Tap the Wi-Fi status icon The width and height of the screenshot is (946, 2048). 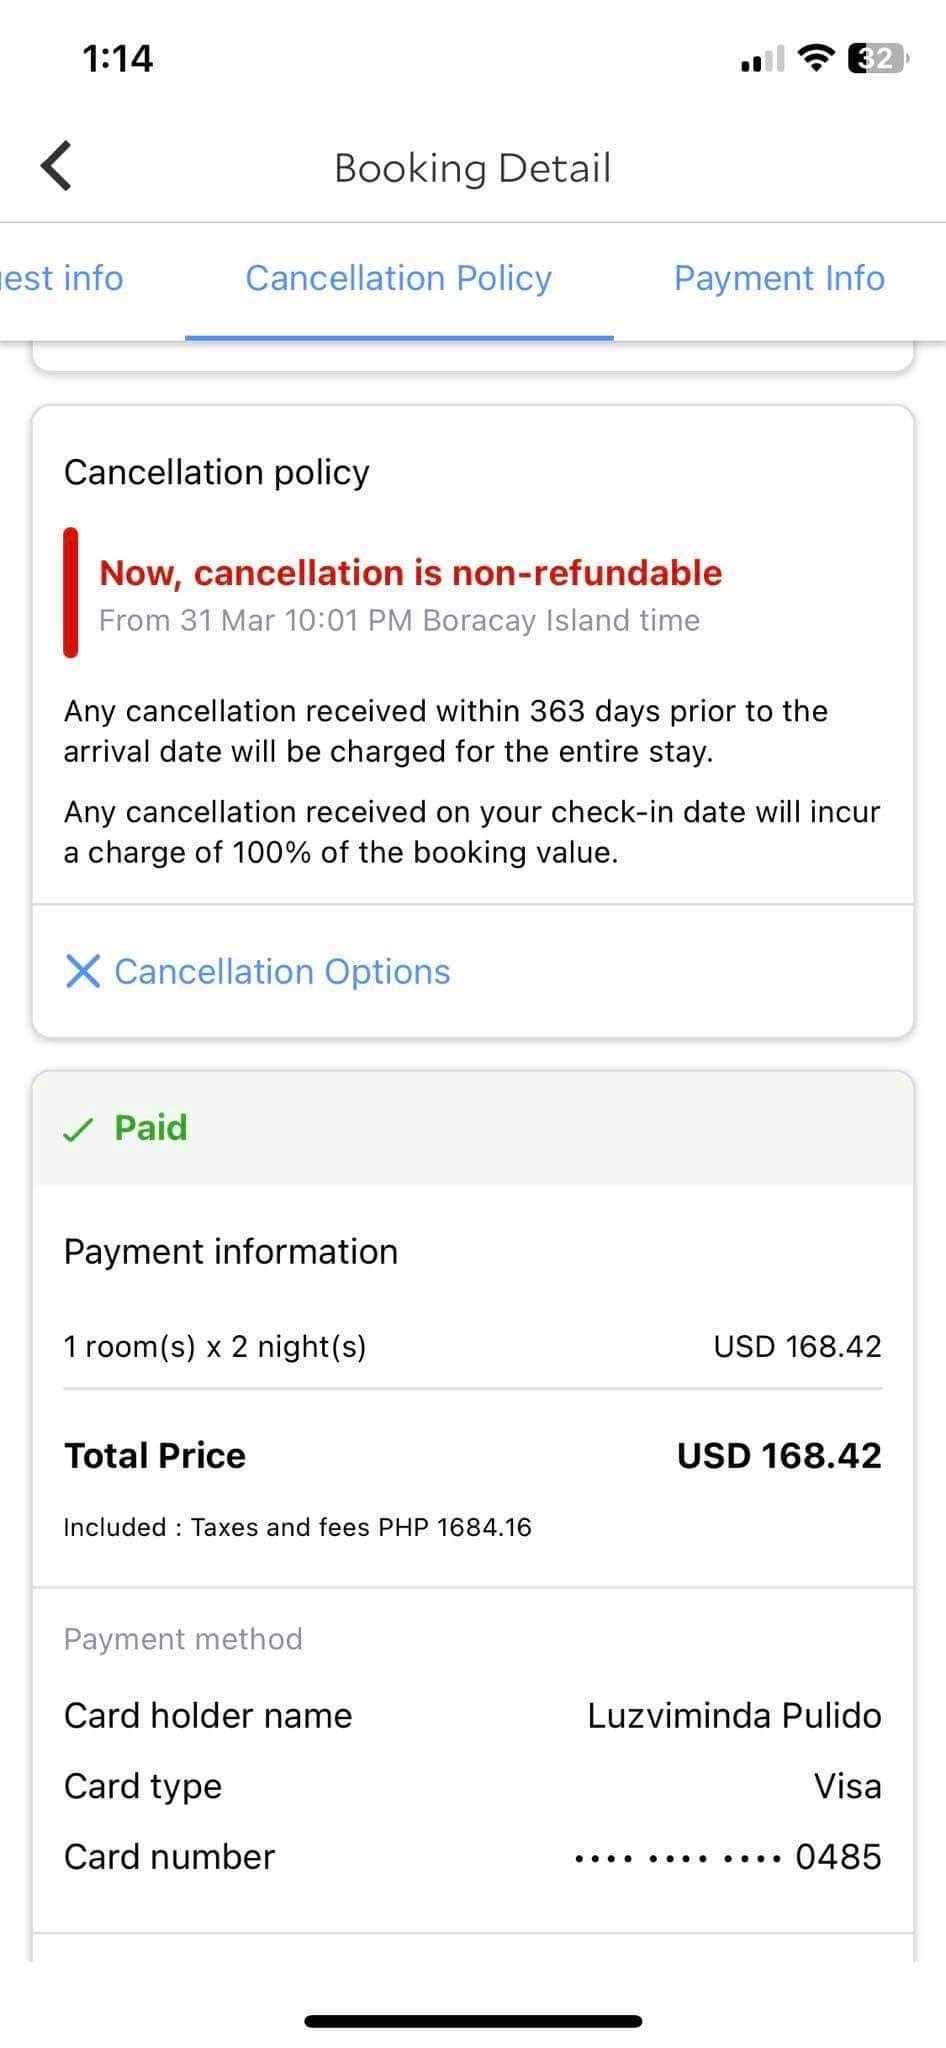coord(817,59)
